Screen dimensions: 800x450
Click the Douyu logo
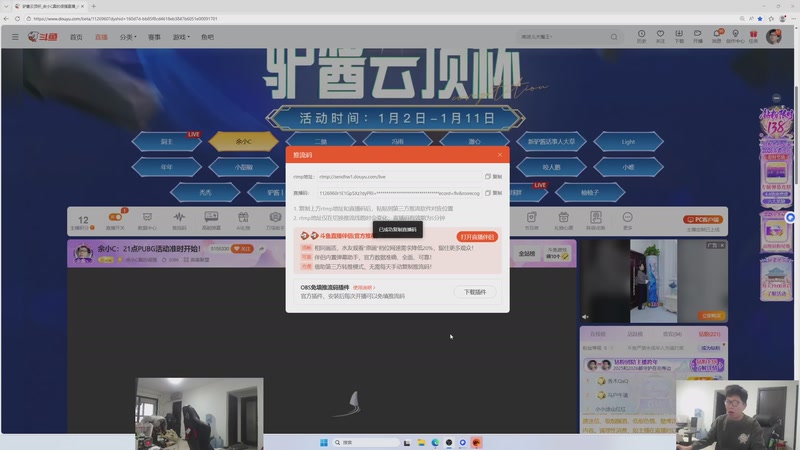(x=43, y=37)
